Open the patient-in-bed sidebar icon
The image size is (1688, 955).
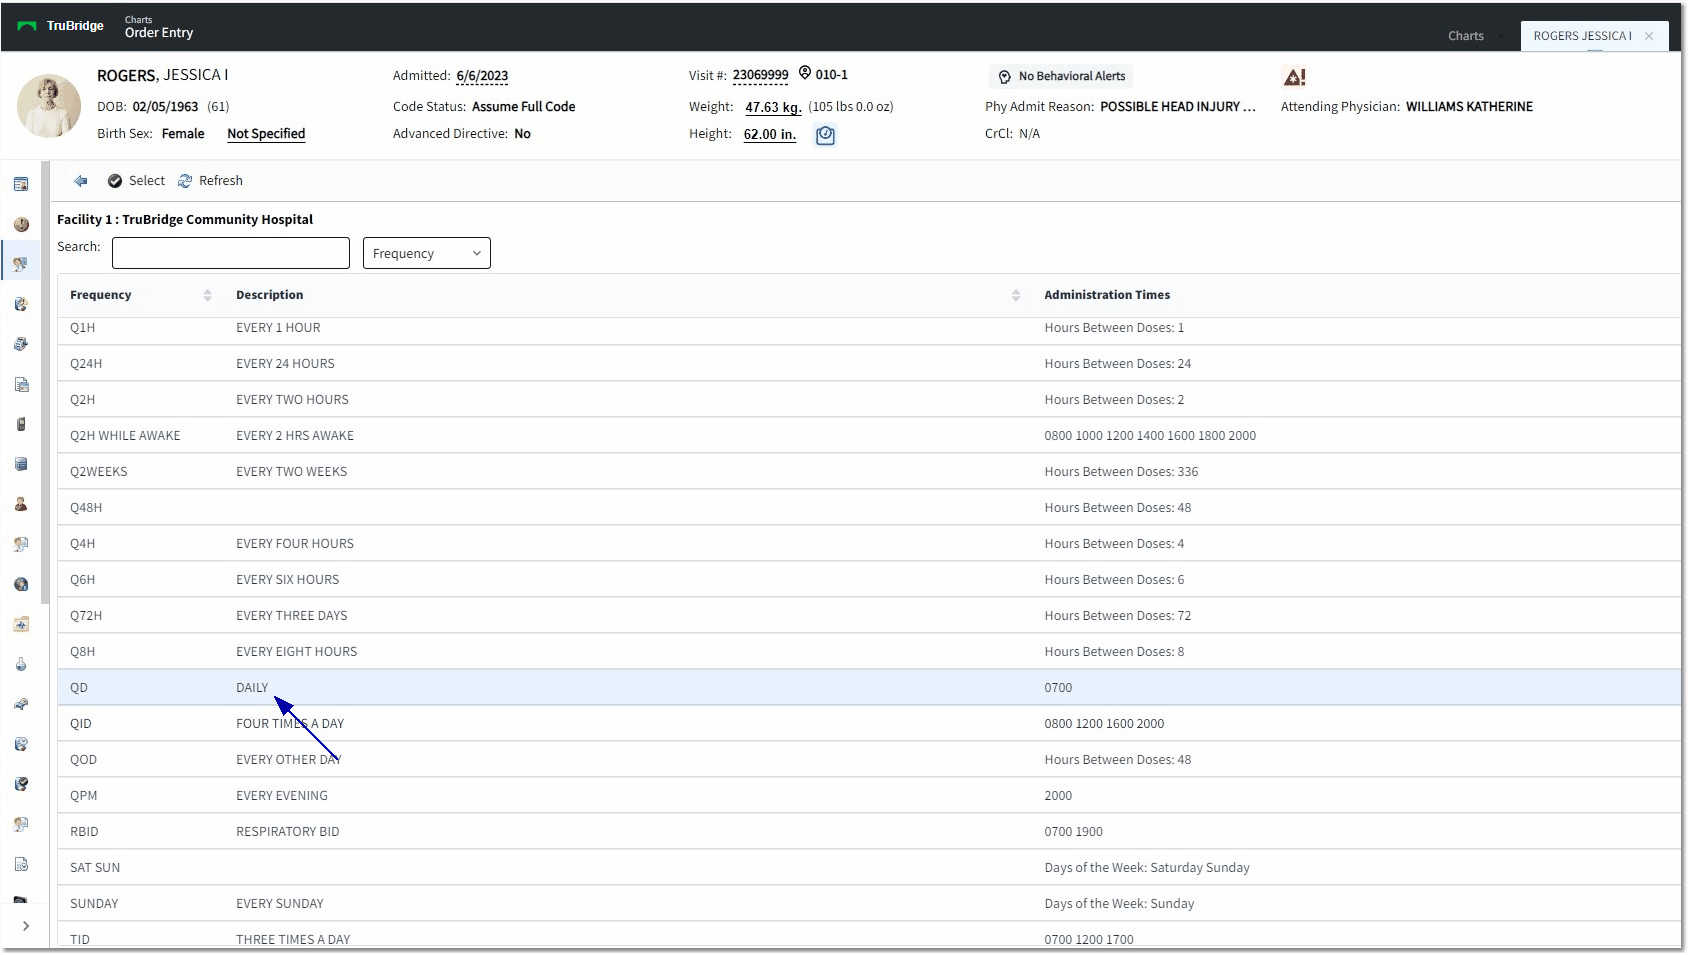pyautogui.click(x=21, y=704)
